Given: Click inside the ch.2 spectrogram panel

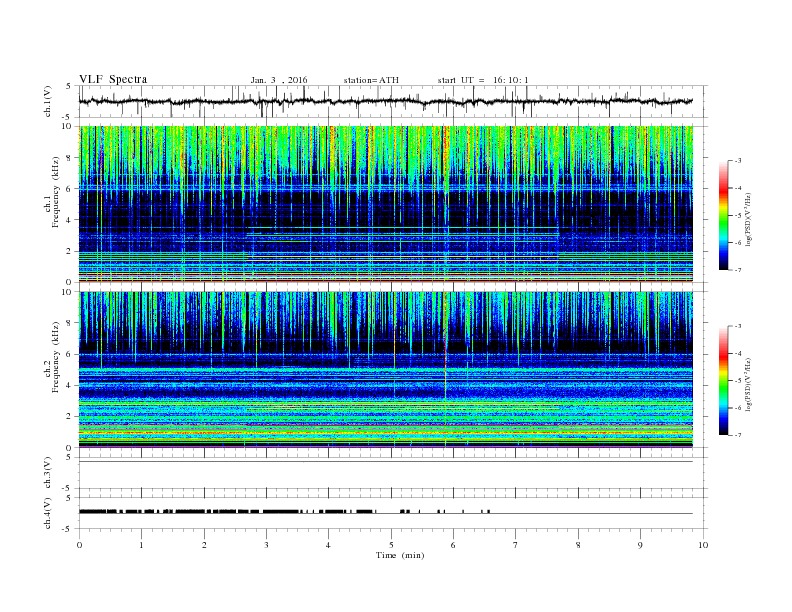Looking at the screenshot, I should (x=385, y=369).
